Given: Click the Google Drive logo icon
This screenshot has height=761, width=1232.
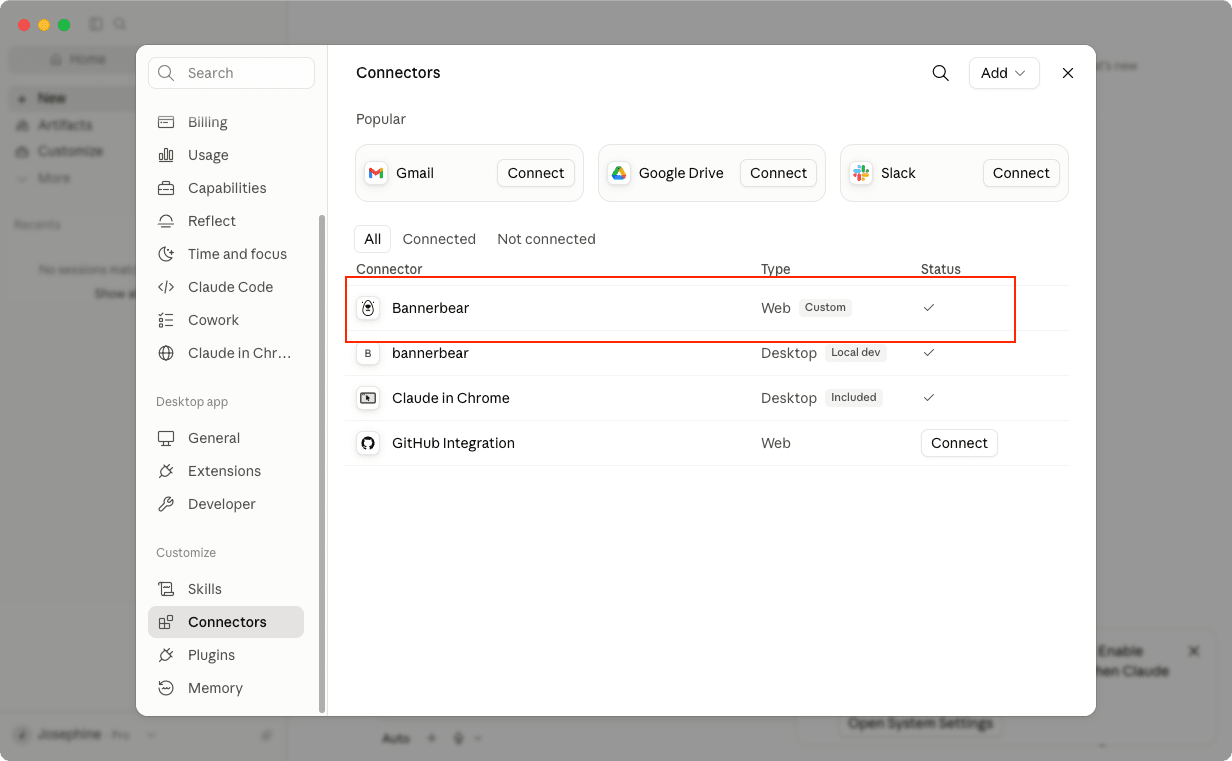Looking at the screenshot, I should coord(619,173).
